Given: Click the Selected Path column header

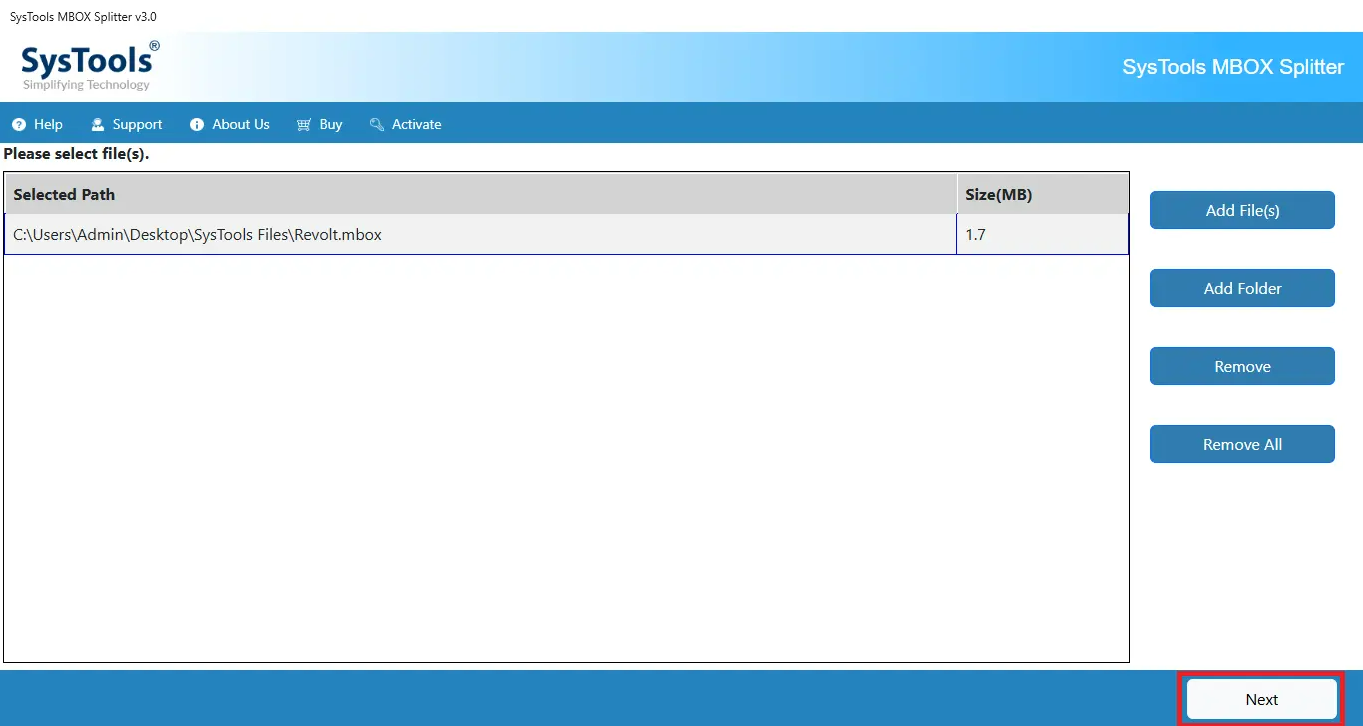Looking at the screenshot, I should click(480, 195).
